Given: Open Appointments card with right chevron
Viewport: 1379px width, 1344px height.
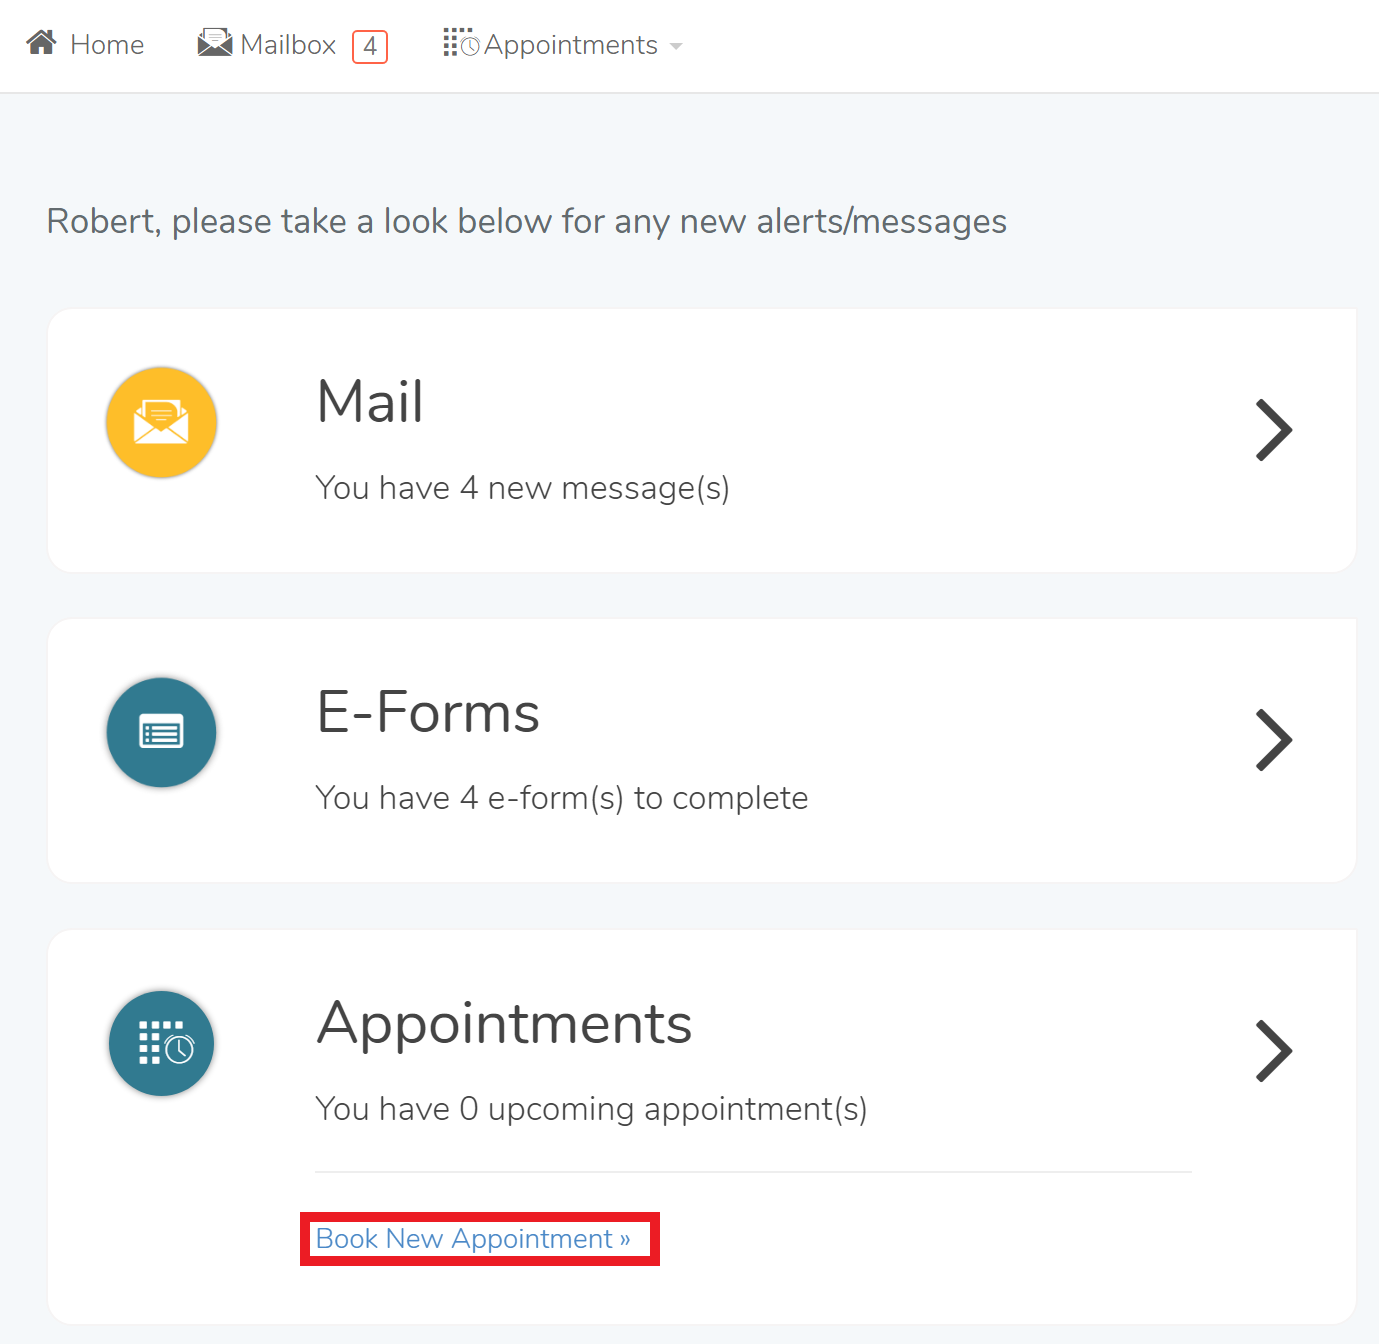Looking at the screenshot, I should pyautogui.click(x=1273, y=1051).
